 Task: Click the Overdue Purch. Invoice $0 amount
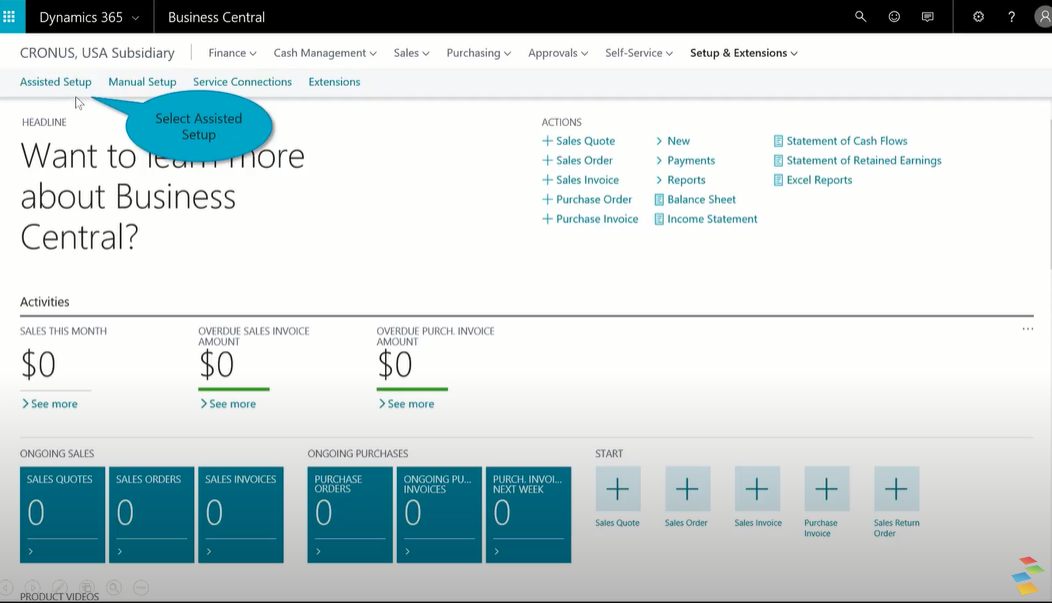pos(395,365)
